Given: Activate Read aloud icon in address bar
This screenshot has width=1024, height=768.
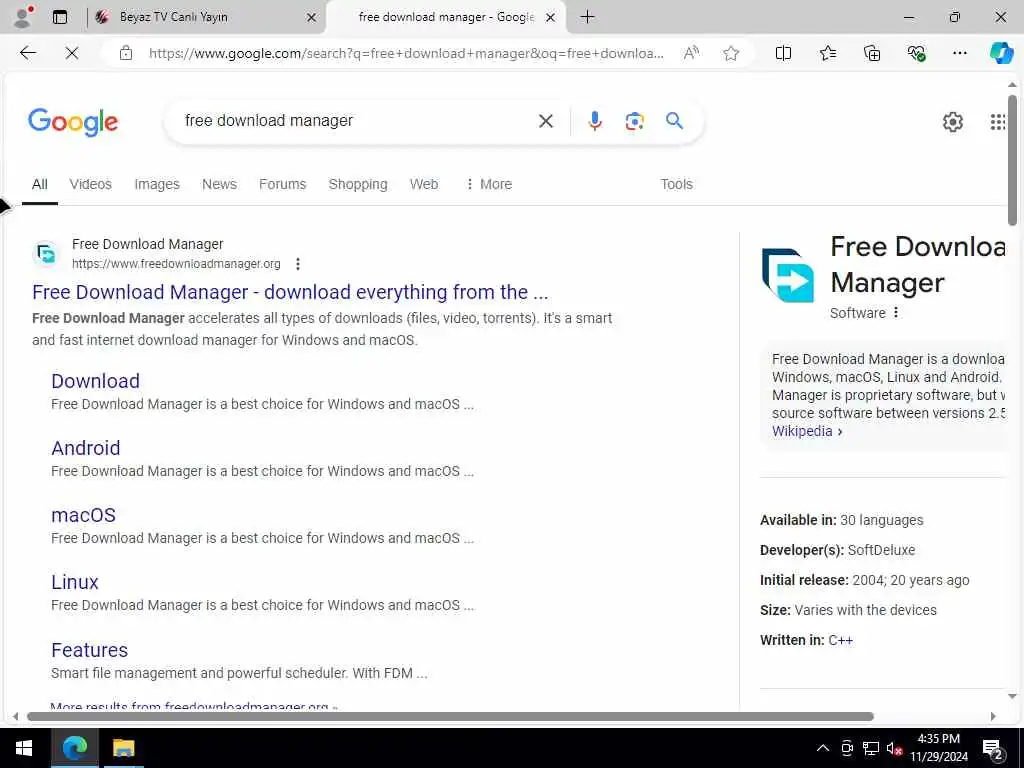Looking at the screenshot, I should pyautogui.click(x=691, y=53).
